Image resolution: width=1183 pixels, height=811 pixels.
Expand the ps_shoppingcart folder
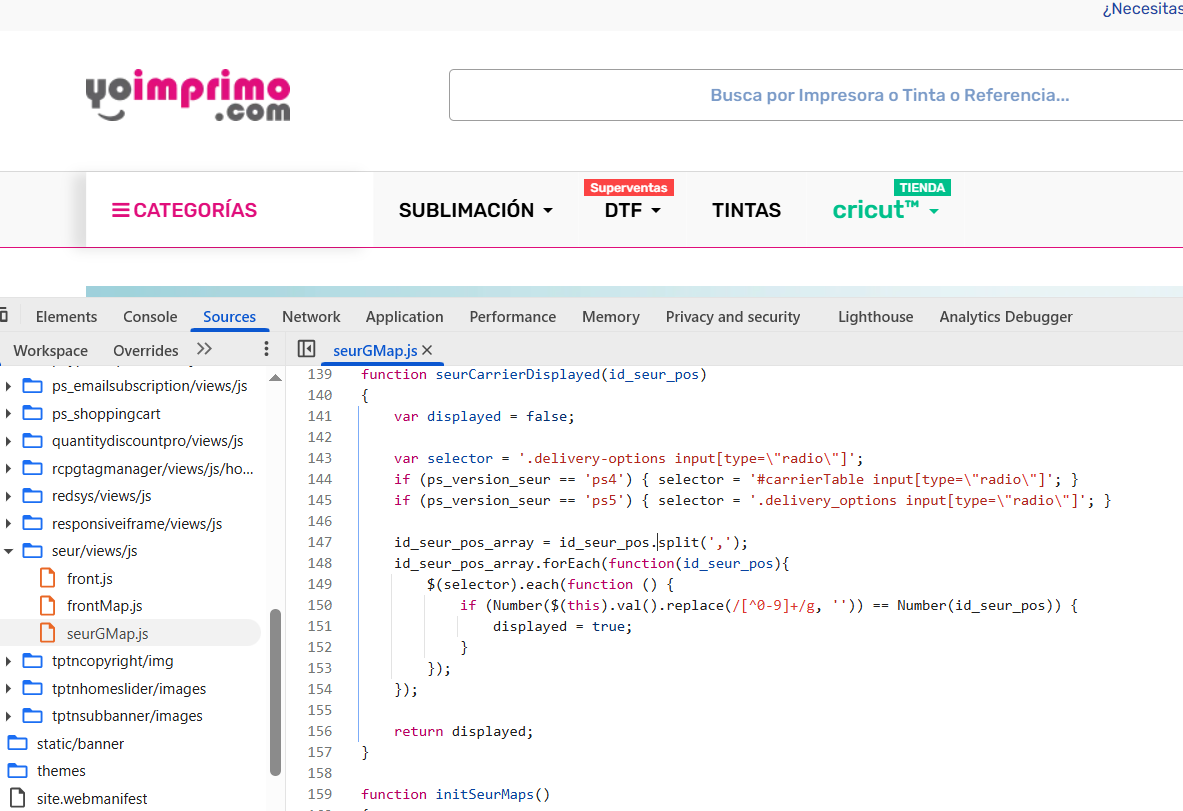(x=9, y=414)
